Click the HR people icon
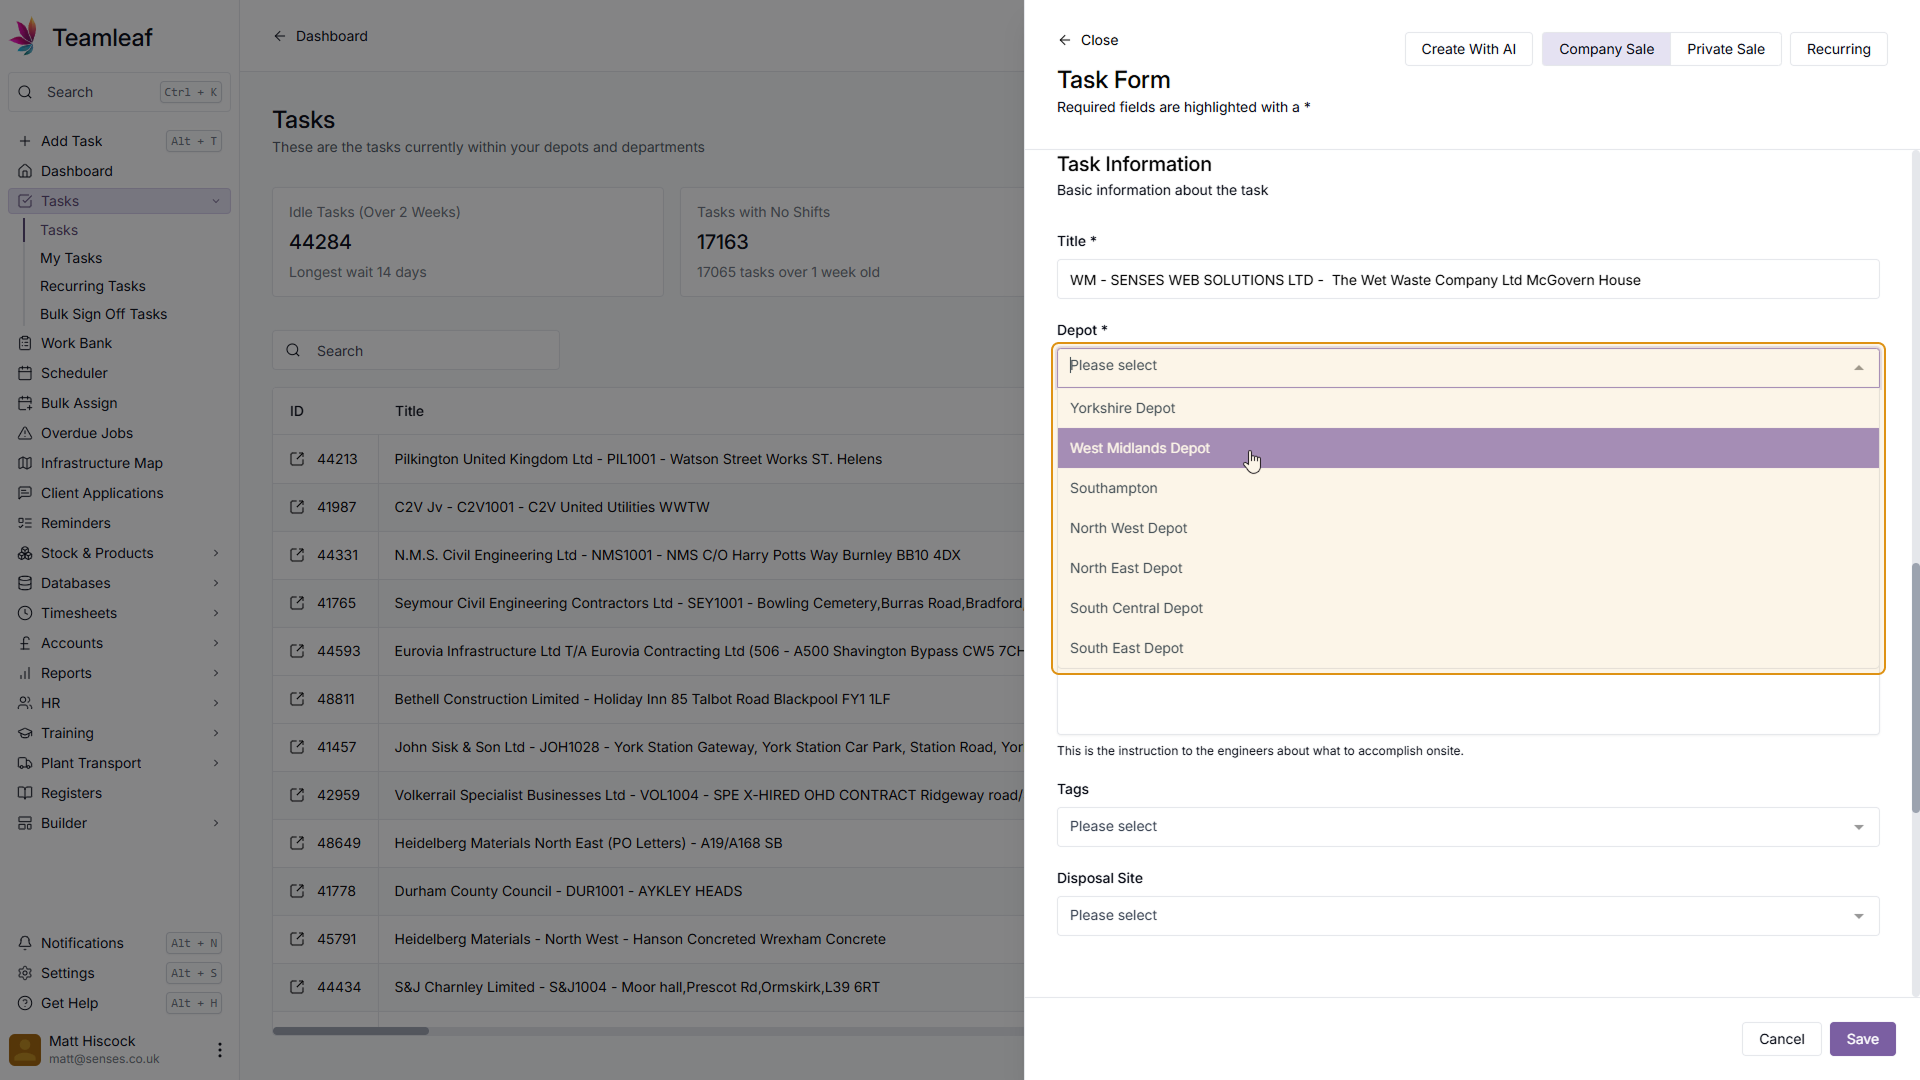The image size is (1920, 1080). [25, 703]
